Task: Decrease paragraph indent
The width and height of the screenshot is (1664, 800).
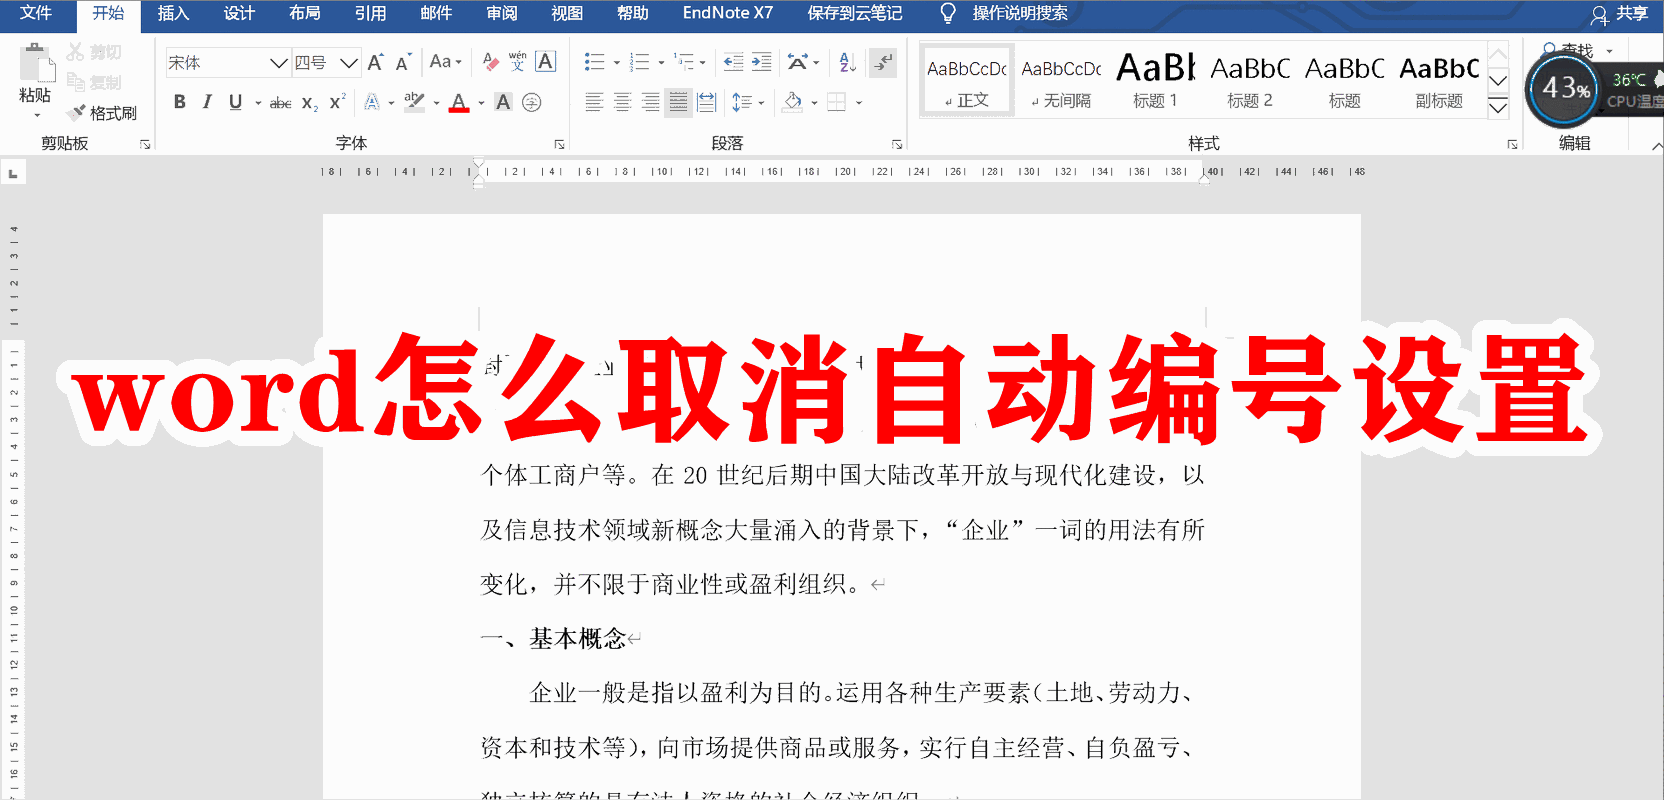Action: coord(733,62)
